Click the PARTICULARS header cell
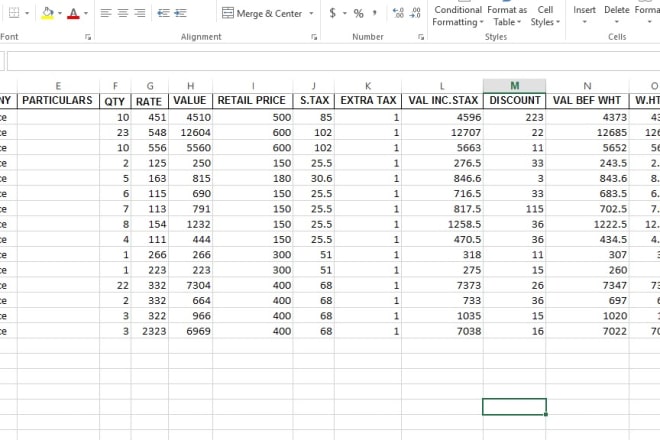The height and width of the screenshot is (440, 660). pyautogui.click(x=58, y=101)
